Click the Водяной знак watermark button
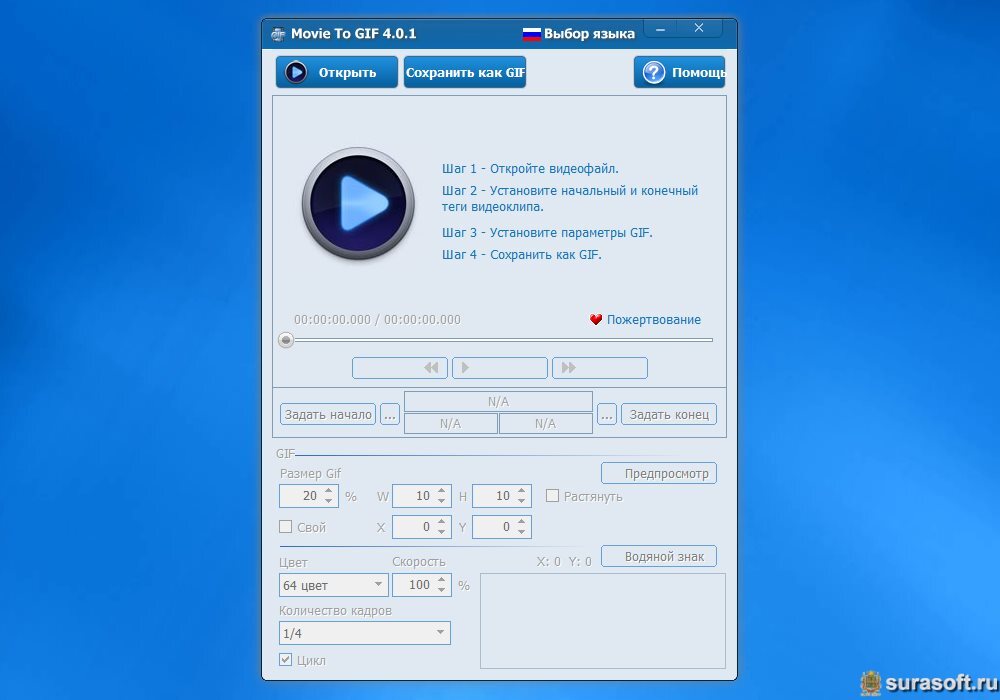 659,556
